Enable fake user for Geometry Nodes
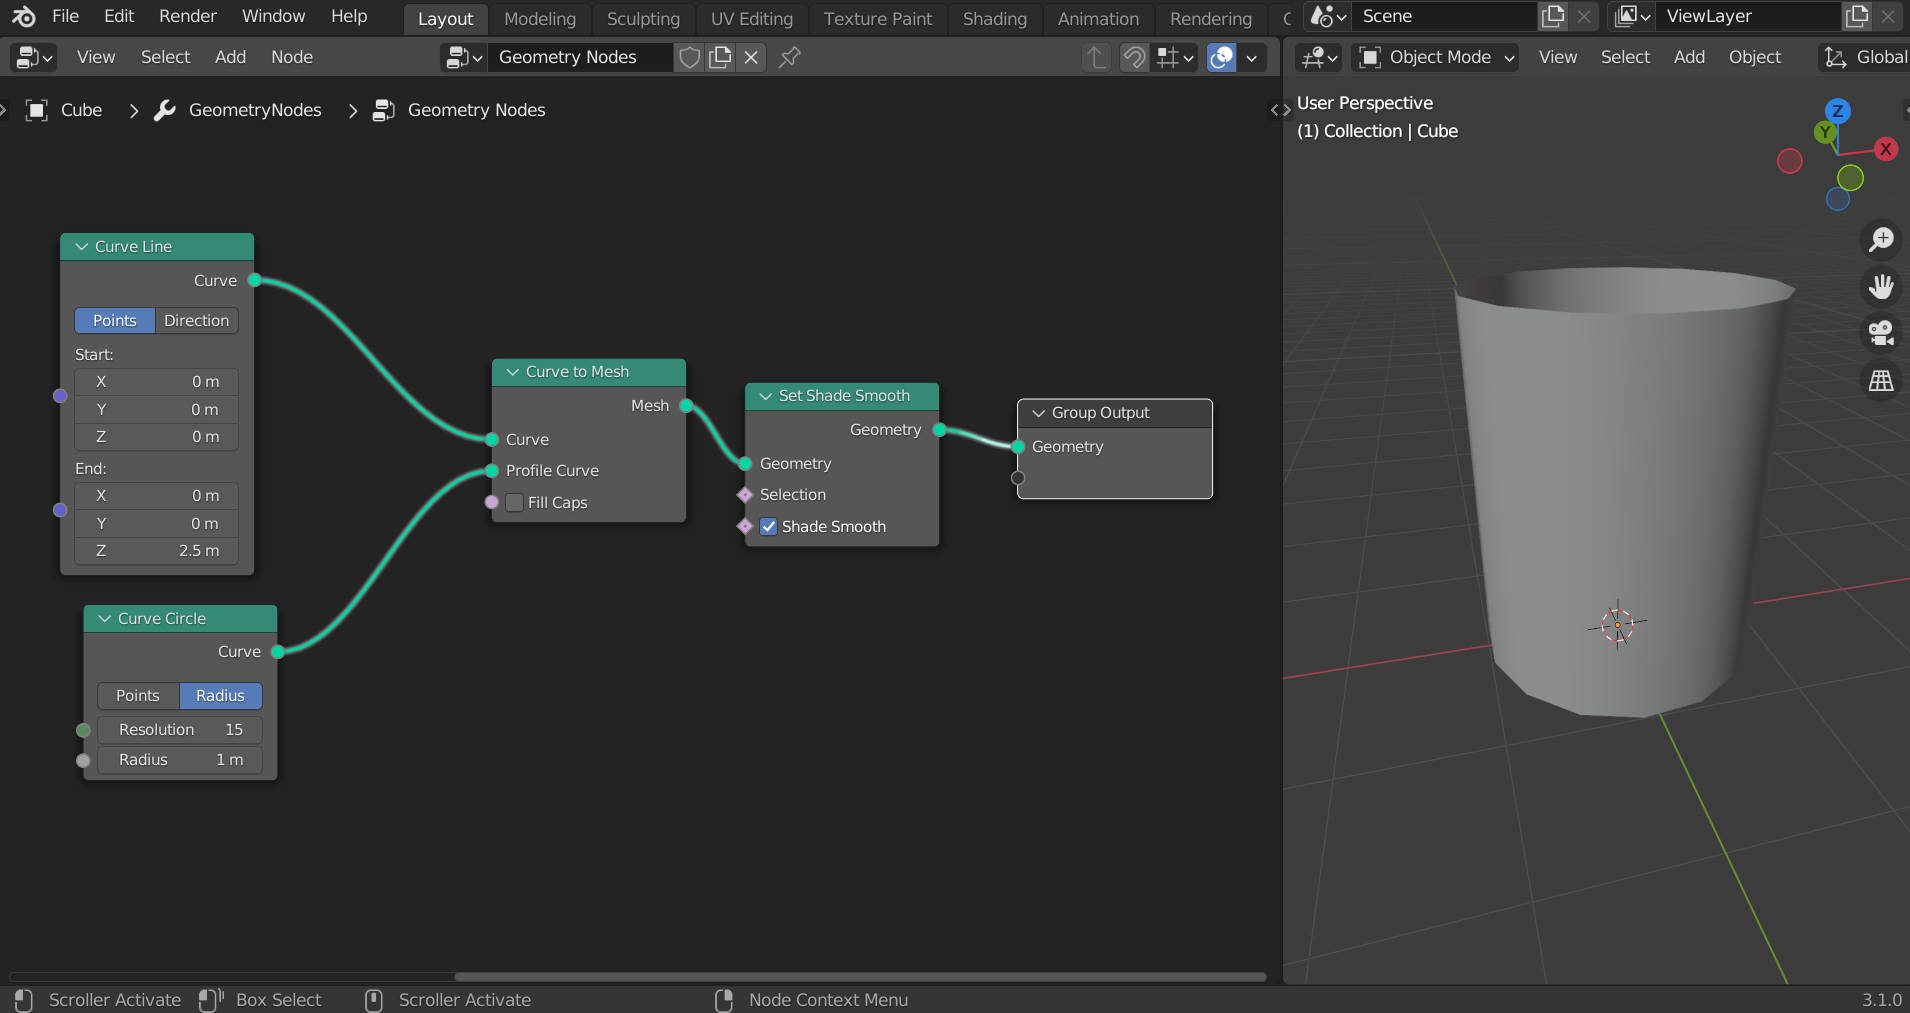The image size is (1910, 1013). [x=688, y=57]
